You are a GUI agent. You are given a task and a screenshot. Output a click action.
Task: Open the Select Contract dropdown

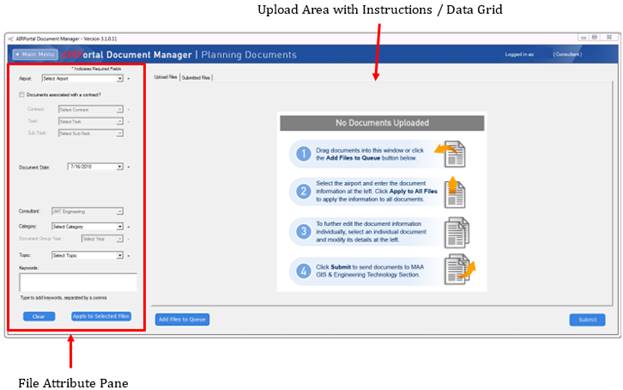pos(91,109)
